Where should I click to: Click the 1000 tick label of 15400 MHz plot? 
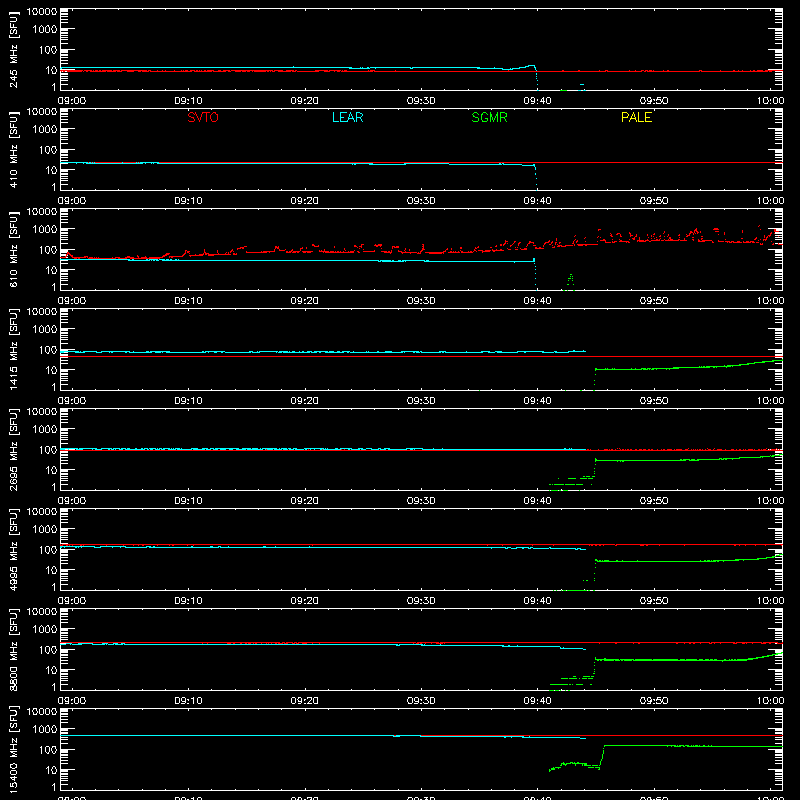pos(45,730)
